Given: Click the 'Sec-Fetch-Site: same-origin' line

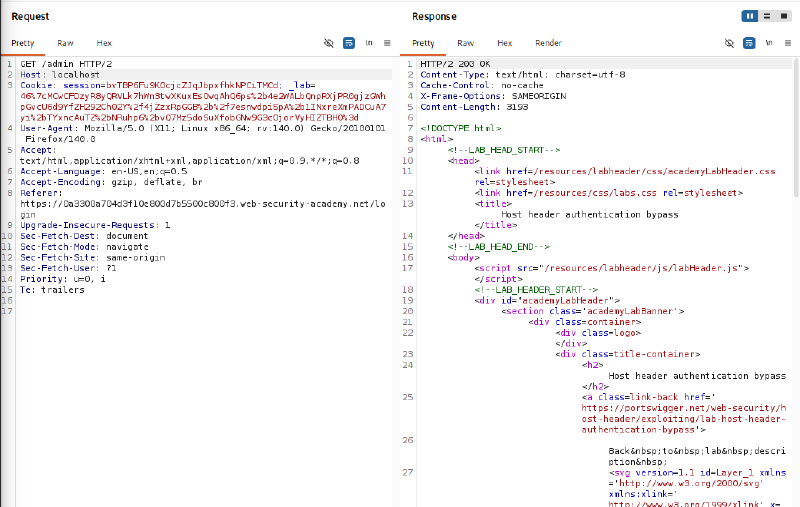Looking at the screenshot, I should coord(92,257).
